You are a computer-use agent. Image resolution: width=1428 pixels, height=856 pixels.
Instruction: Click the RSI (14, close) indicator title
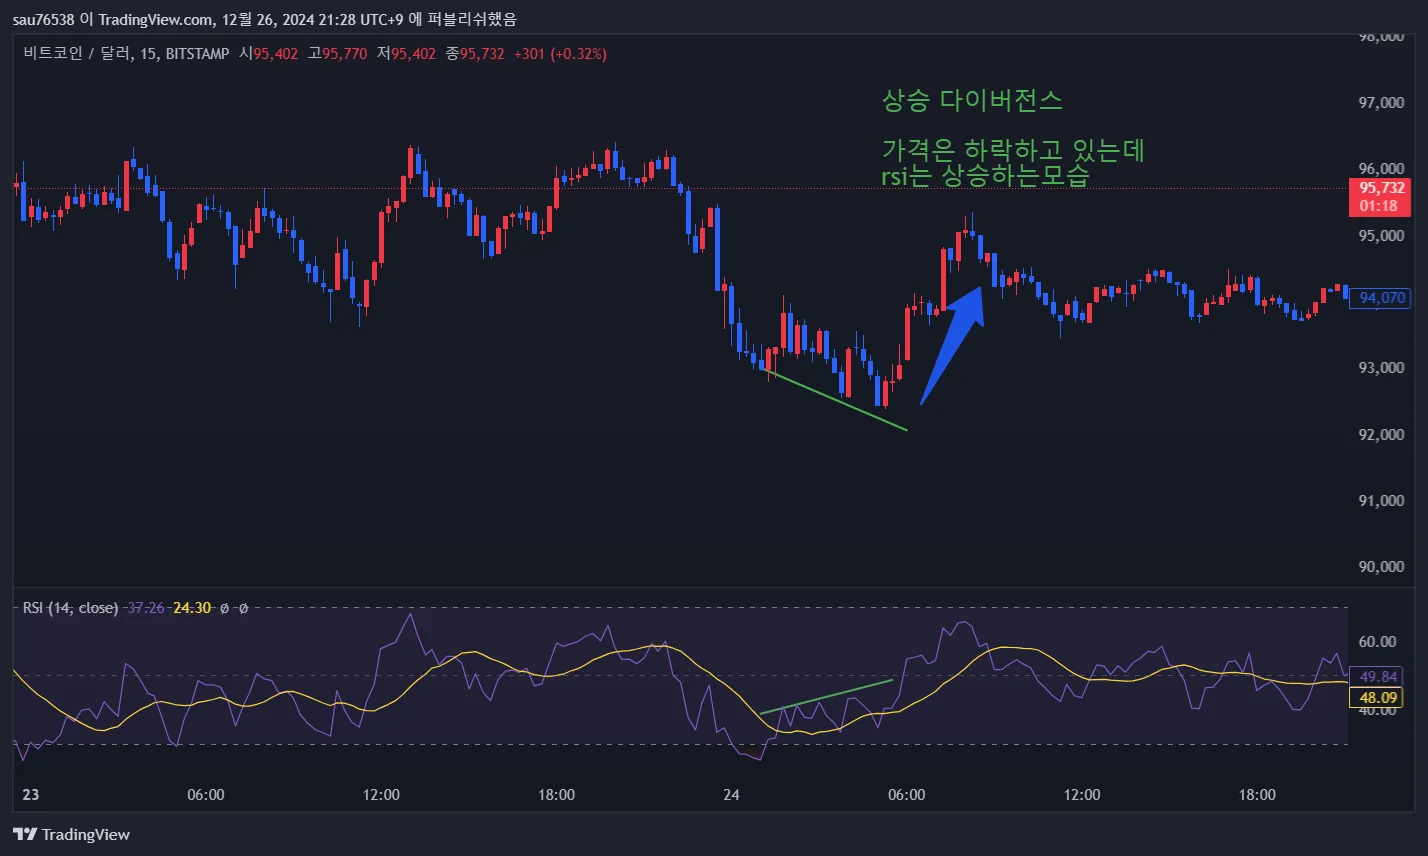click(x=70, y=607)
